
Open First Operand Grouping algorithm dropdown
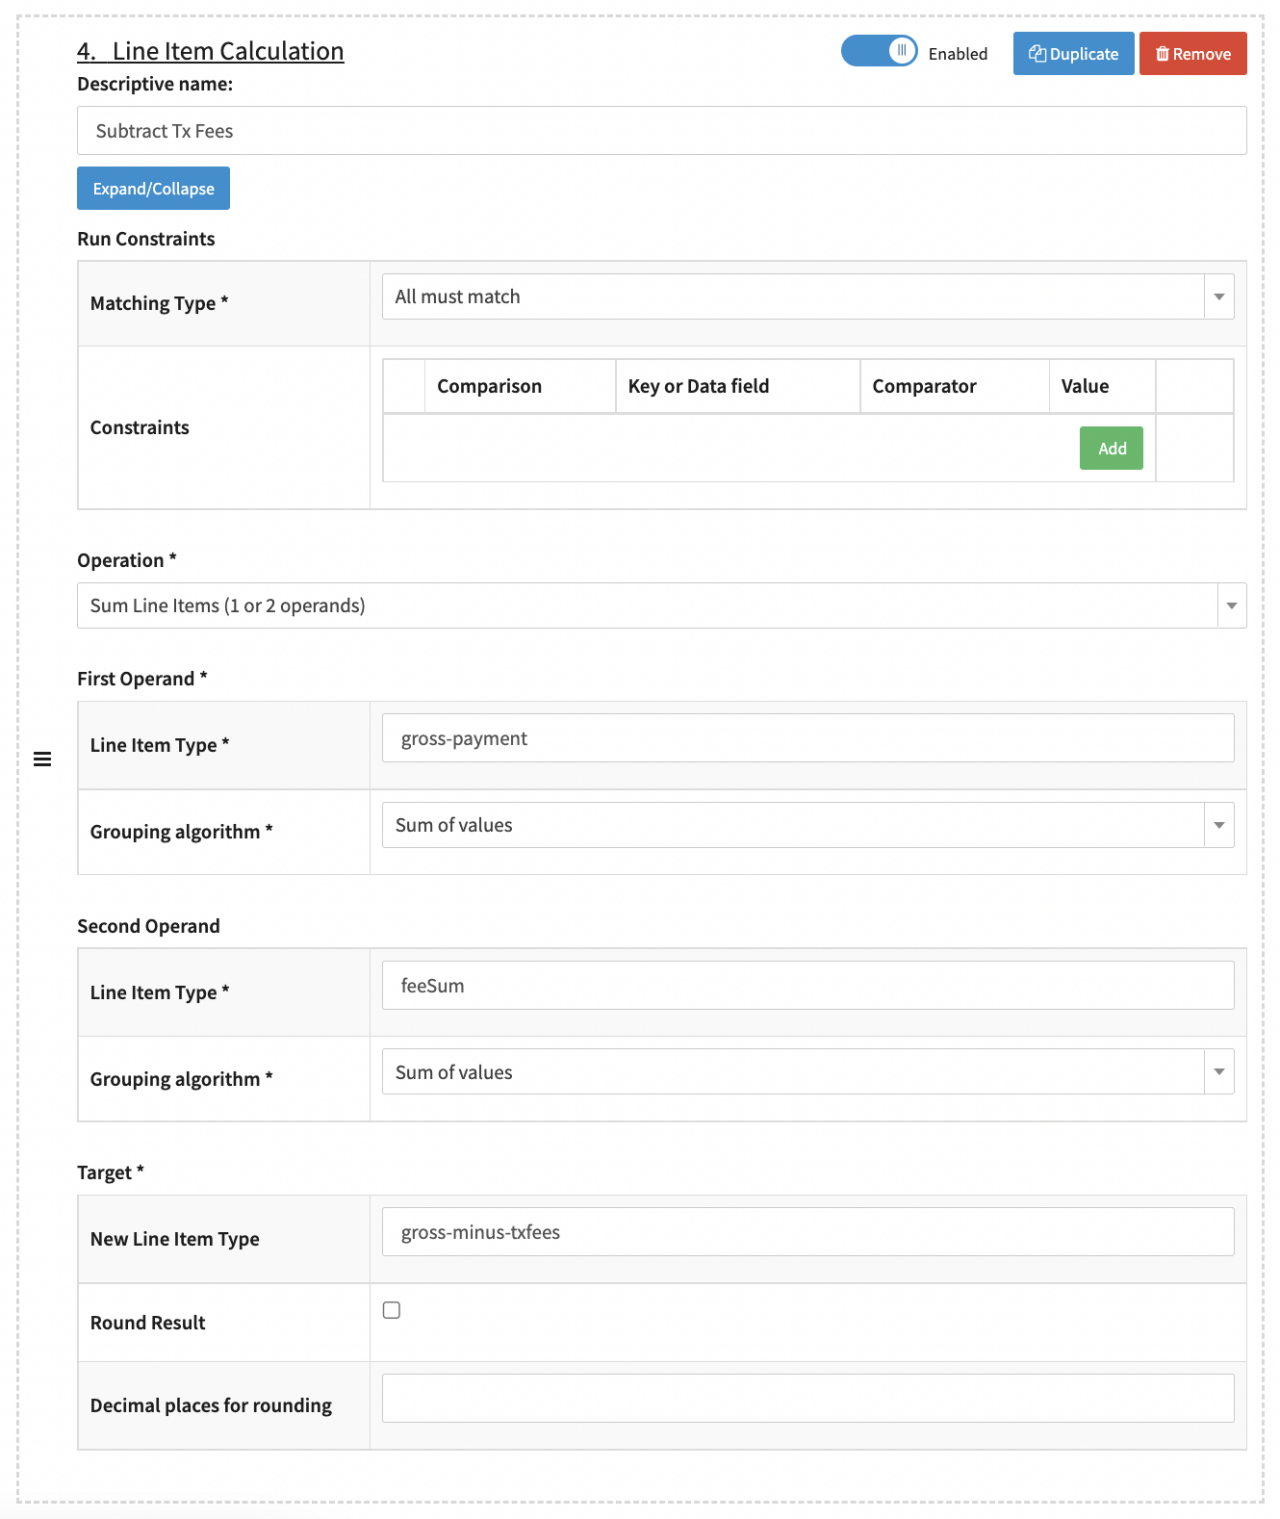806,825
